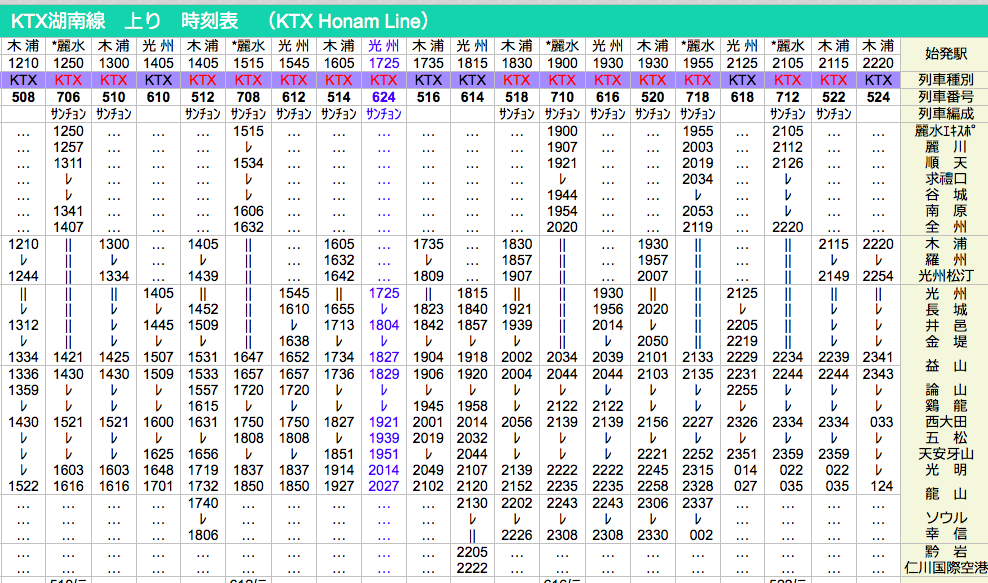The width and height of the screenshot is (988, 583).
Task: Select the 論山 station label
Action: [x=946, y=390]
